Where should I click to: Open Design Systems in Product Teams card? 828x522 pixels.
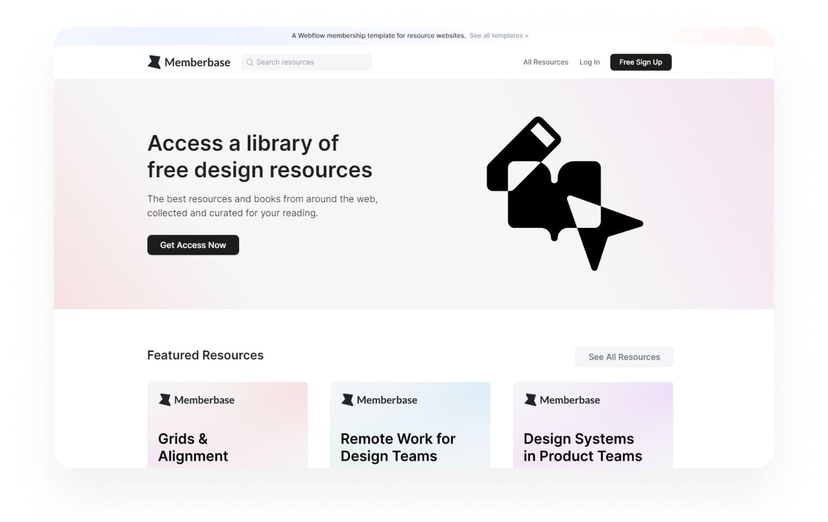tap(593, 430)
